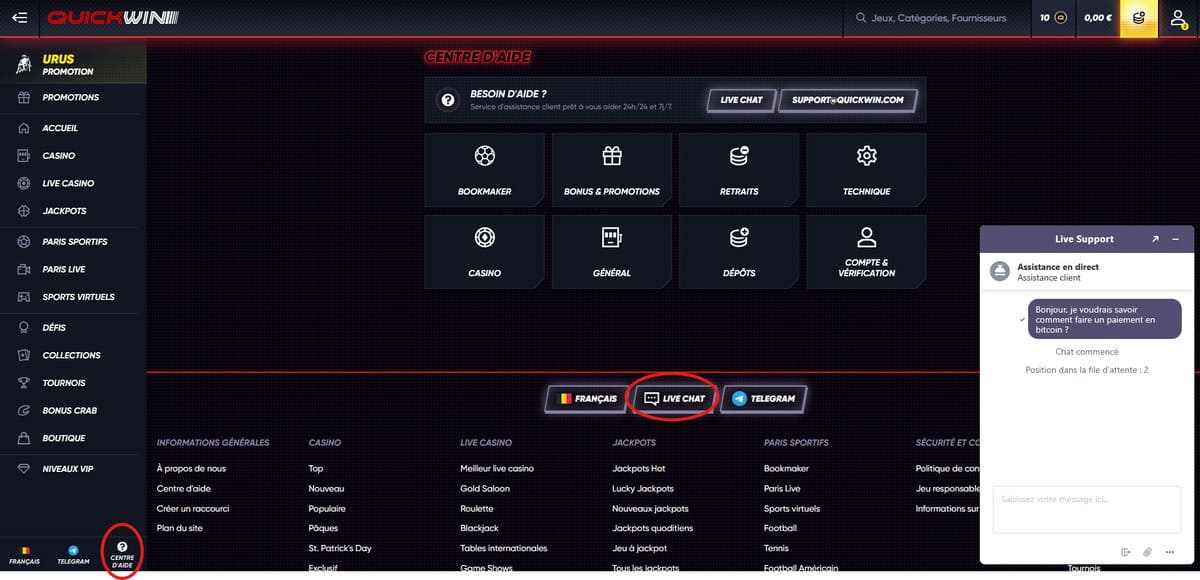Select the Compte & Vérification person icon
The width and height of the screenshot is (1200, 580).
pos(866,238)
